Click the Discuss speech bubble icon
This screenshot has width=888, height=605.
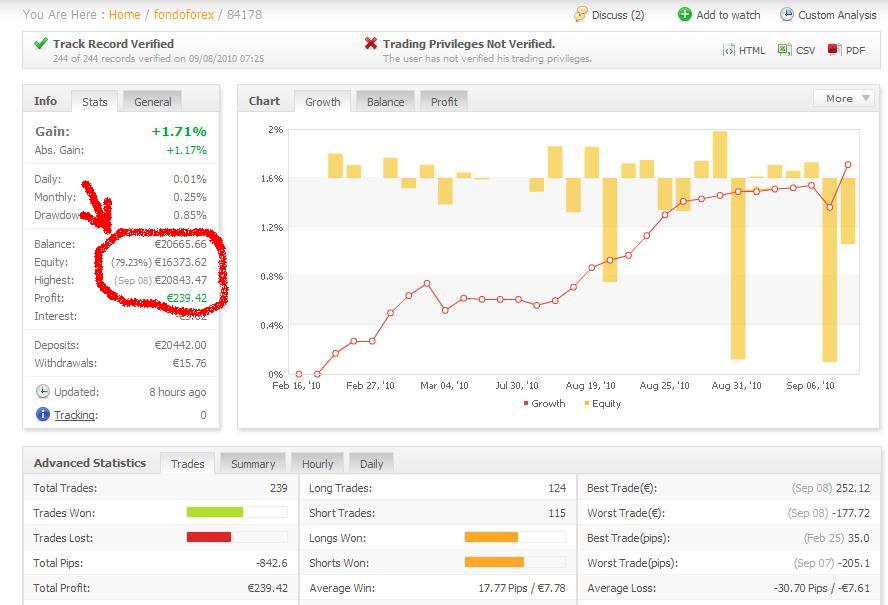[x=581, y=15]
